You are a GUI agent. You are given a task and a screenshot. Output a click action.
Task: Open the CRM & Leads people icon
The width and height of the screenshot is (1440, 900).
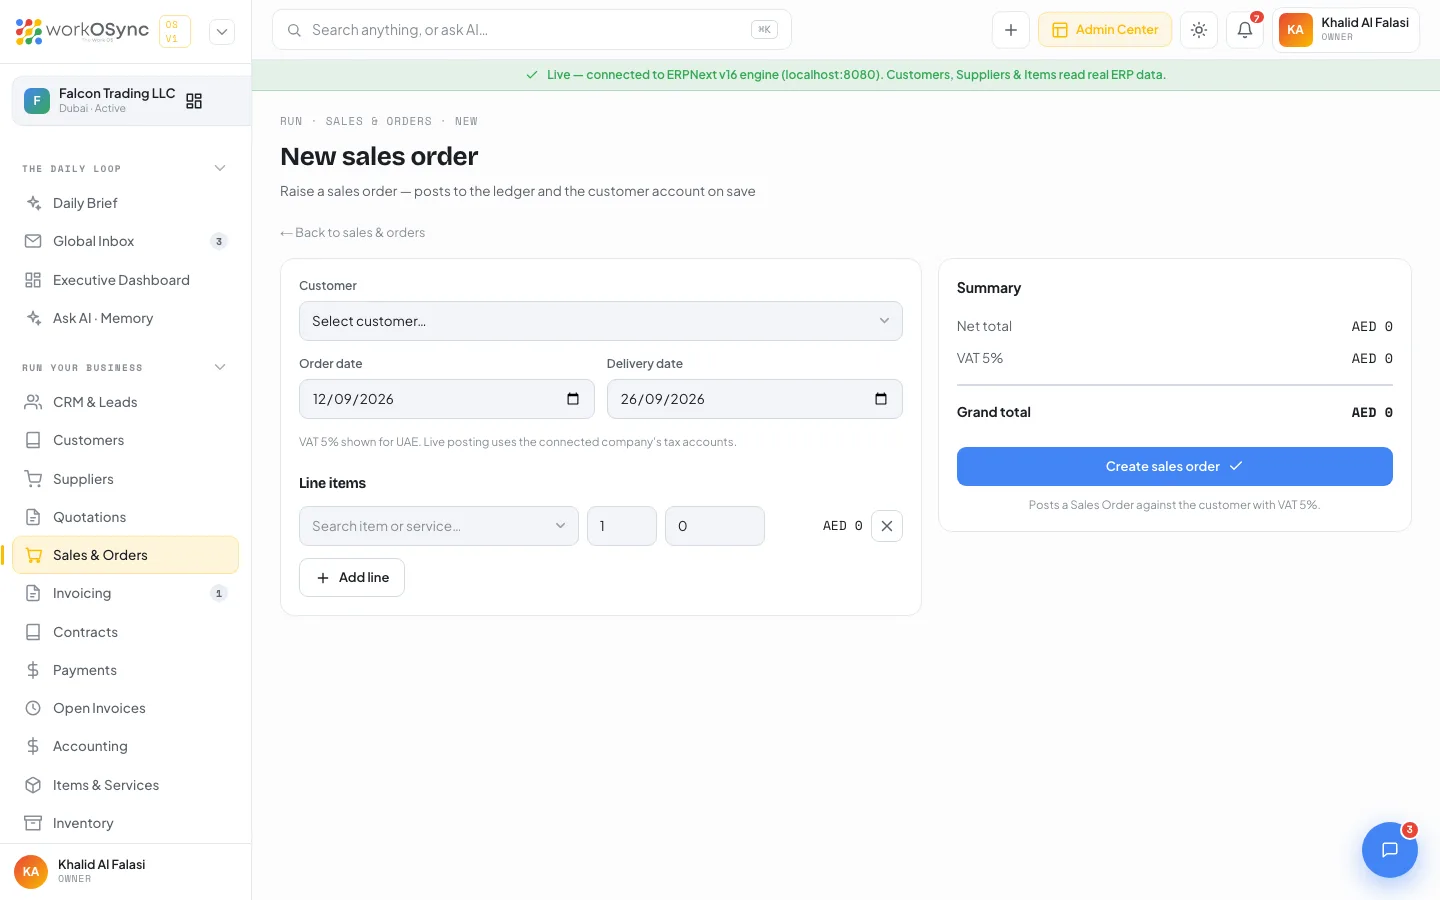[x=33, y=402]
